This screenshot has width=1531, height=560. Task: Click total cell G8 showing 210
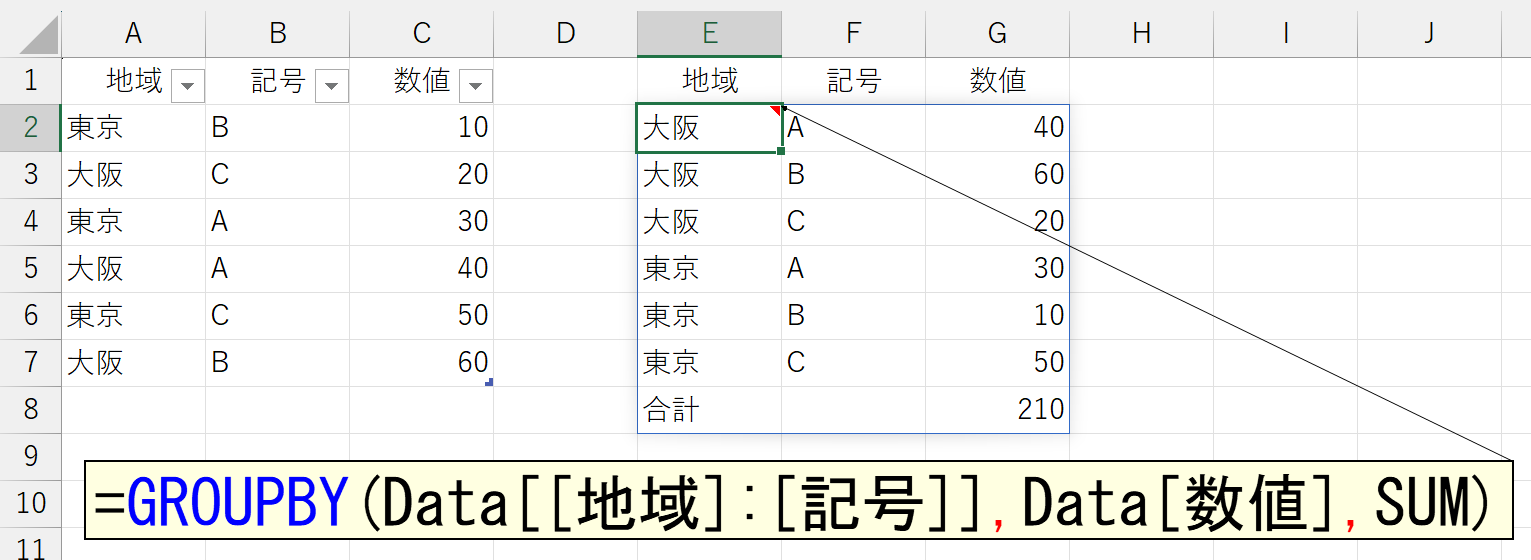click(998, 410)
